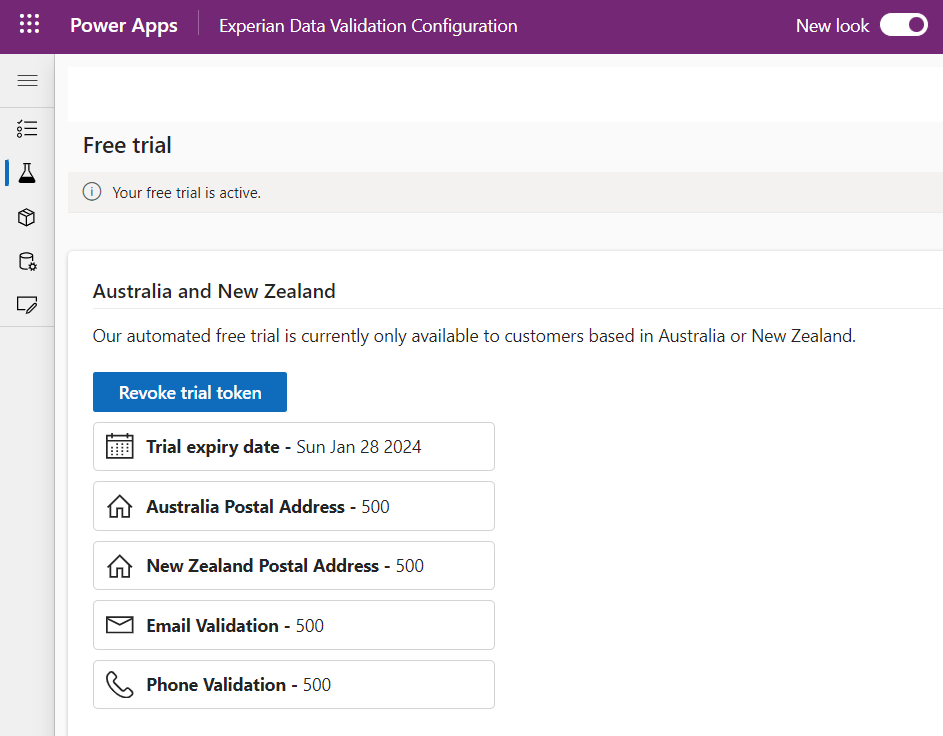Toggle the New look switch

[x=903, y=26]
